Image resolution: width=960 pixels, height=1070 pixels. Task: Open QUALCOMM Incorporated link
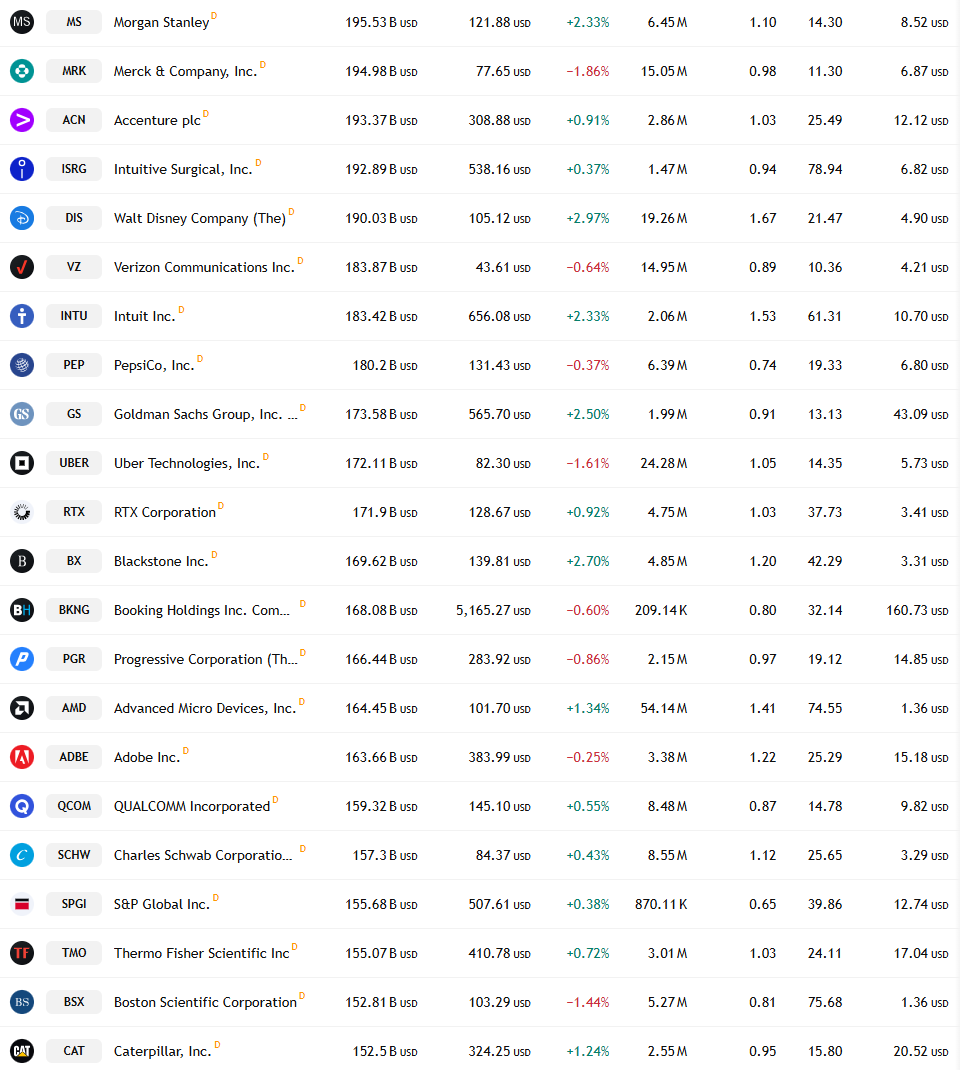192,807
